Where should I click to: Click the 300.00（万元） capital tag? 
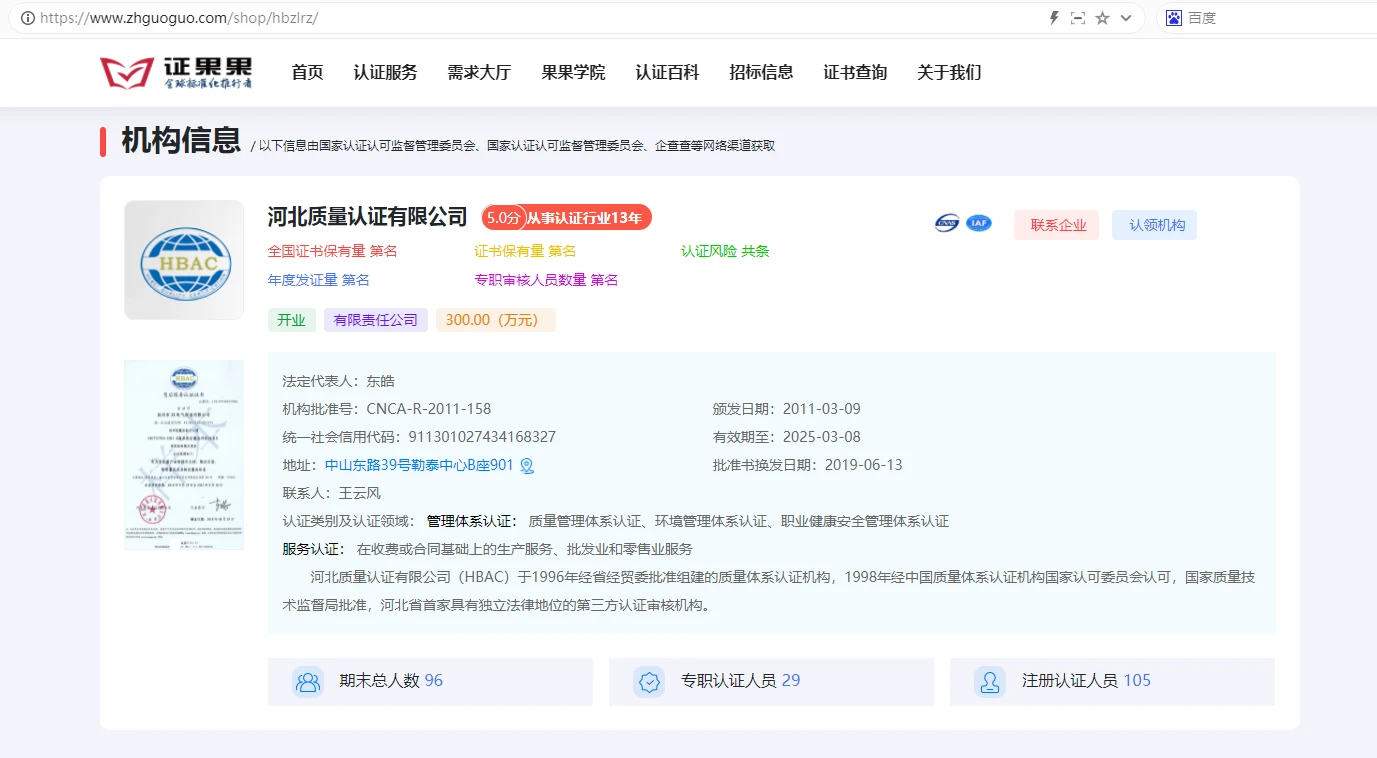(495, 320)
